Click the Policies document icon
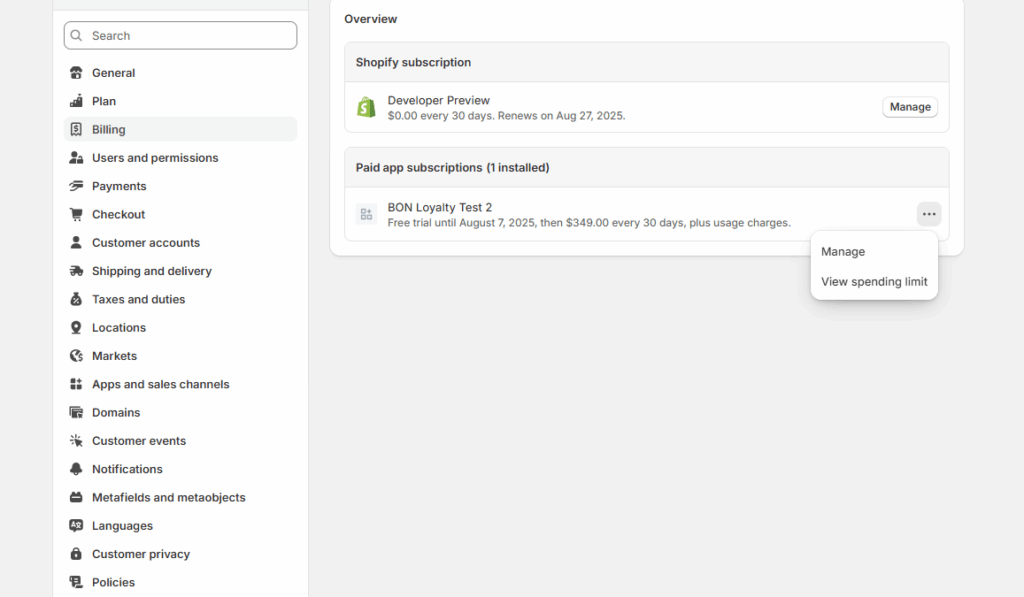Screen dimensions: 1024x597 76,582
